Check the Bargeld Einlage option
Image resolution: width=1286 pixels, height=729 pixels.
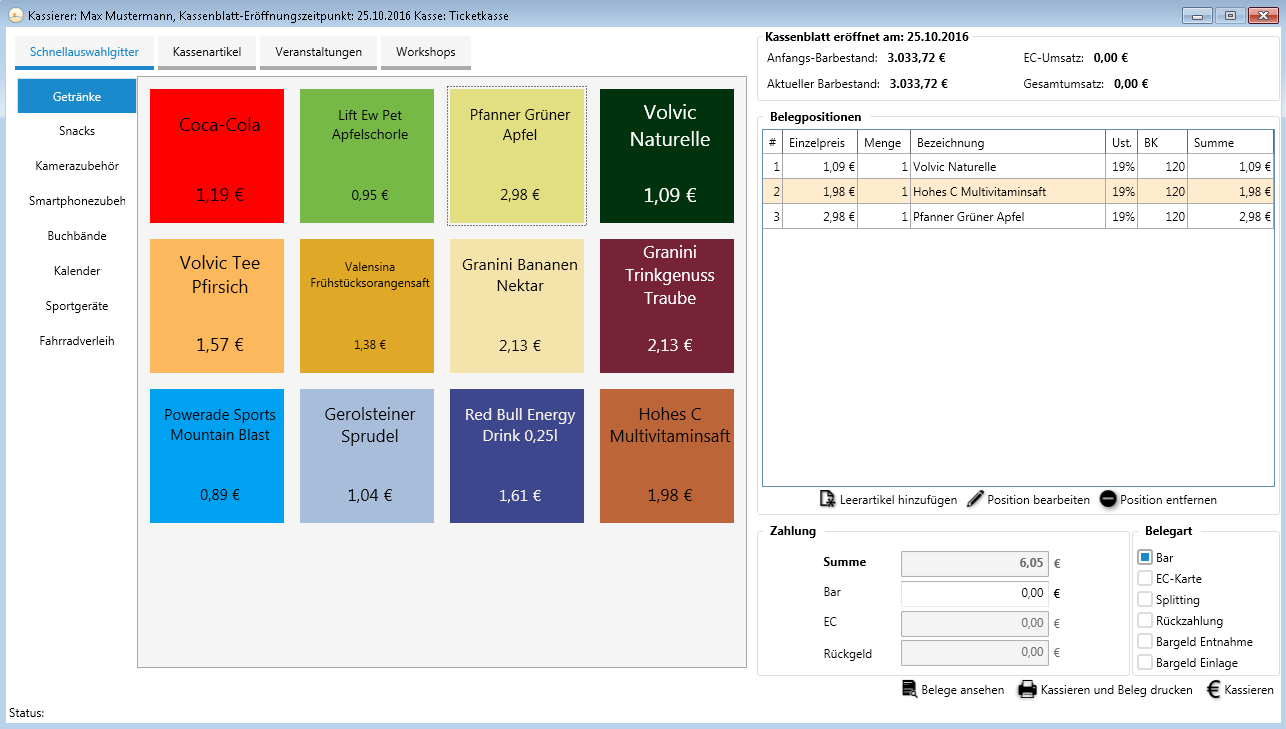tap(1145, 662)
